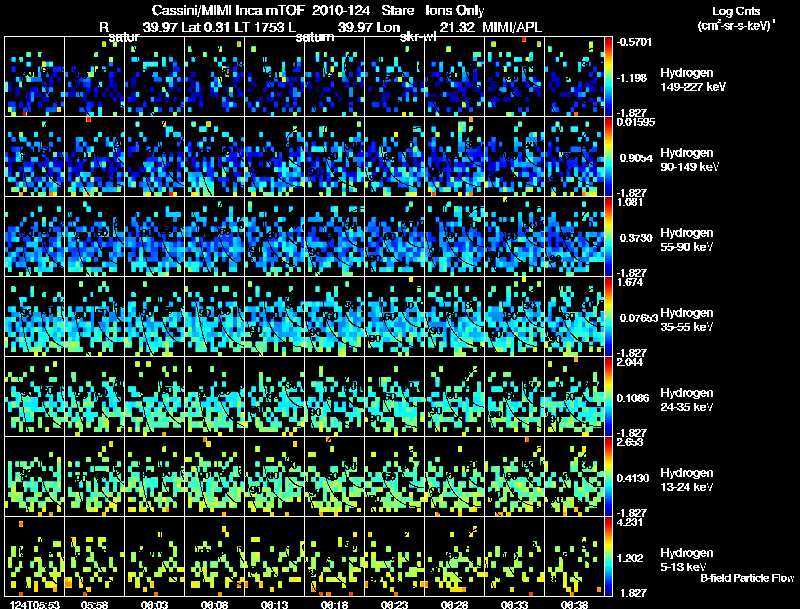
Task: Click the '1.202' color scale value
Action: [630, 559]
